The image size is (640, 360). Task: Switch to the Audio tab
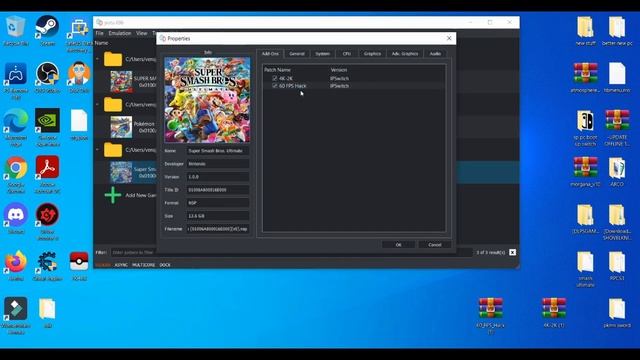pyautogui.click(x=435, y=53)
